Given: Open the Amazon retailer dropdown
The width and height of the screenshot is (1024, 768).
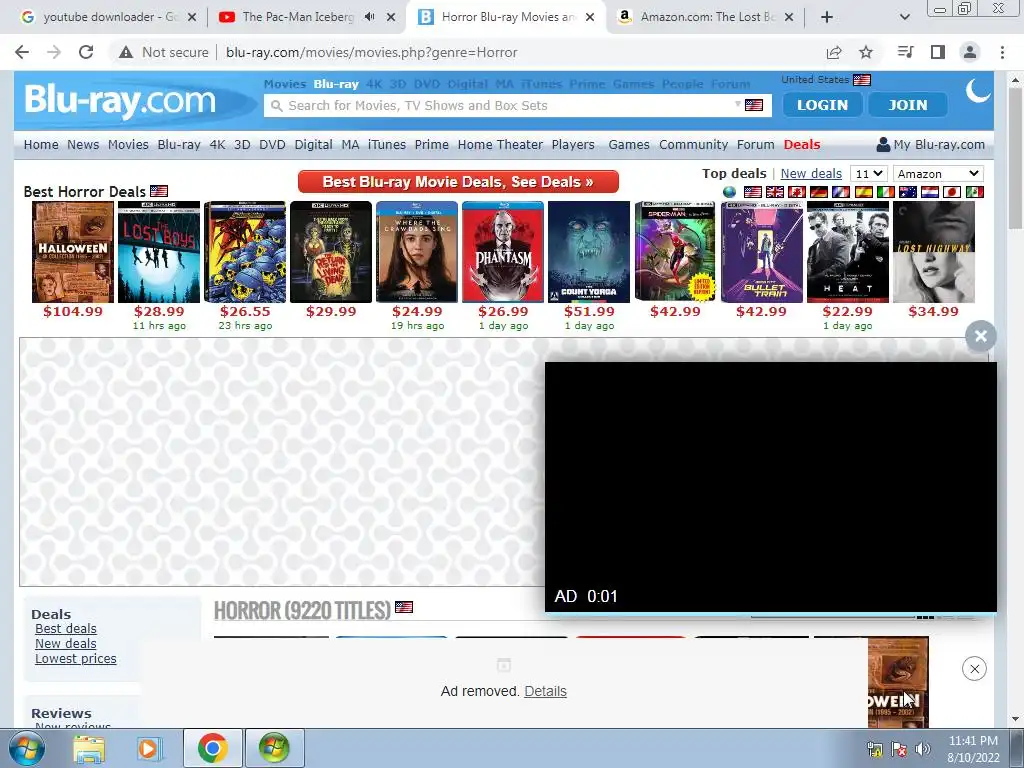Looking at the screenshot, I should [x=938, y=174].
